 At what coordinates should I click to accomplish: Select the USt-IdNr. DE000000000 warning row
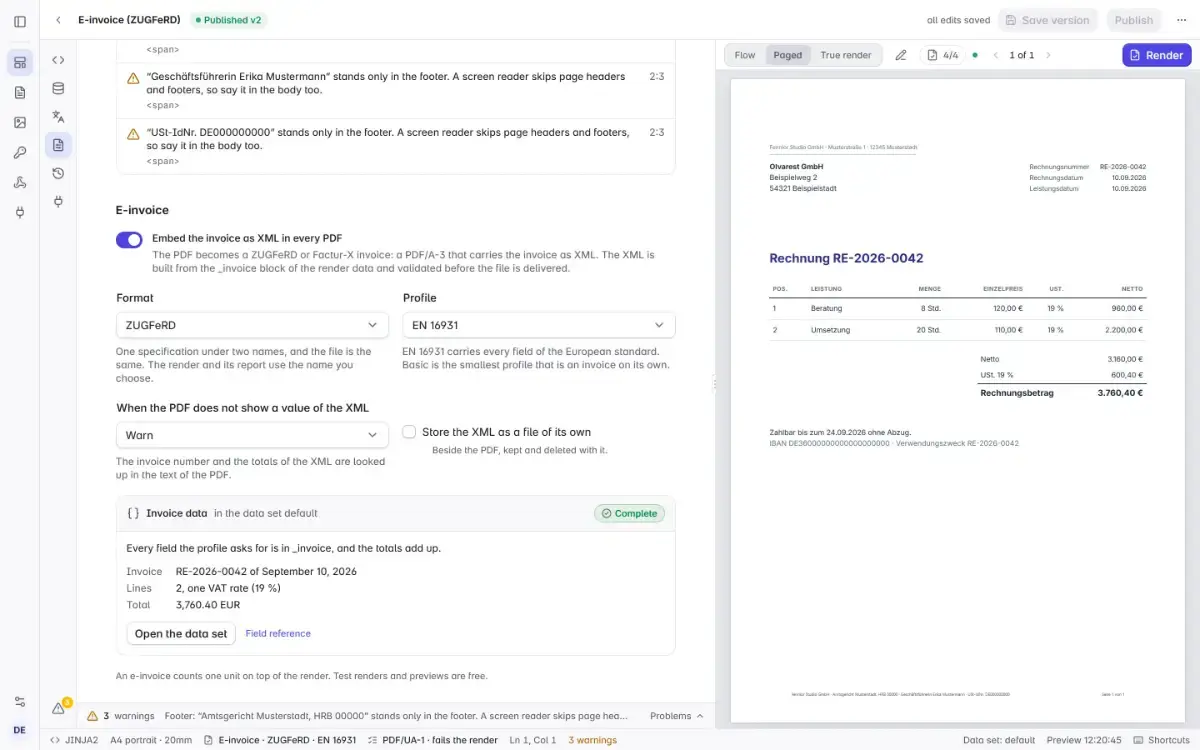[x=396, y=146]
